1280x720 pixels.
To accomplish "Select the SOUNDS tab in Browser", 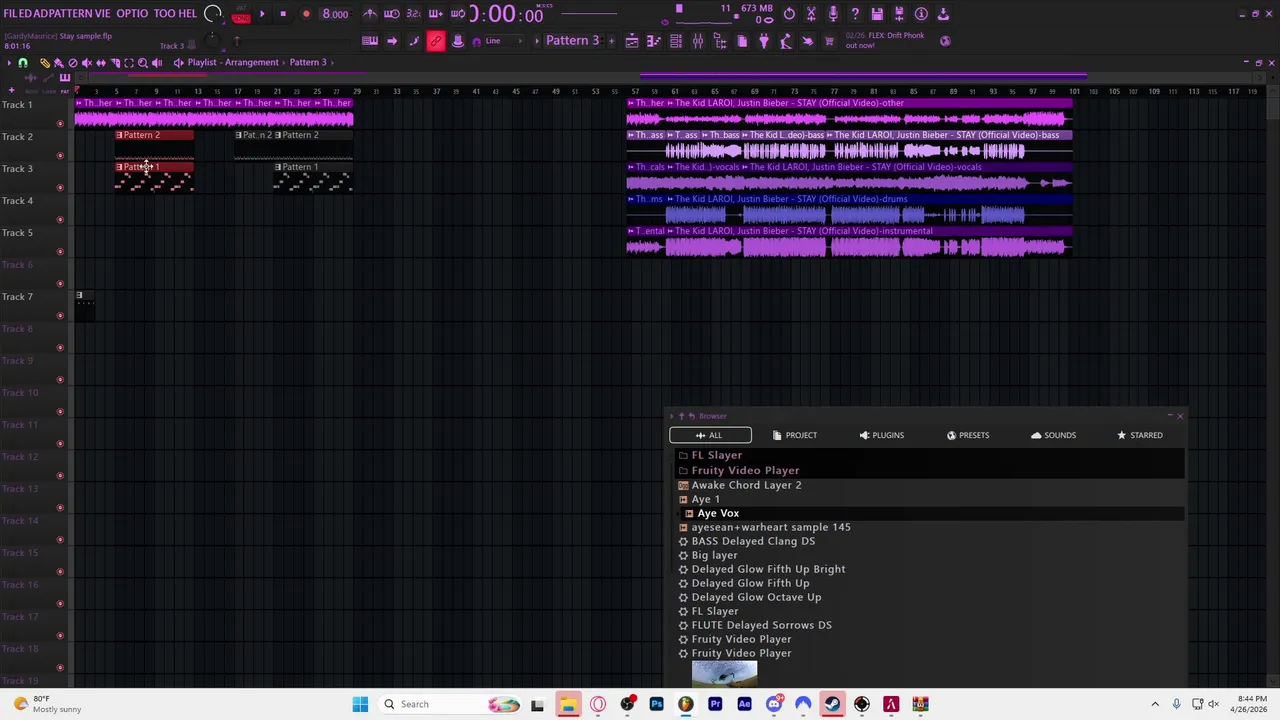I will click(x=1053, y=435).
